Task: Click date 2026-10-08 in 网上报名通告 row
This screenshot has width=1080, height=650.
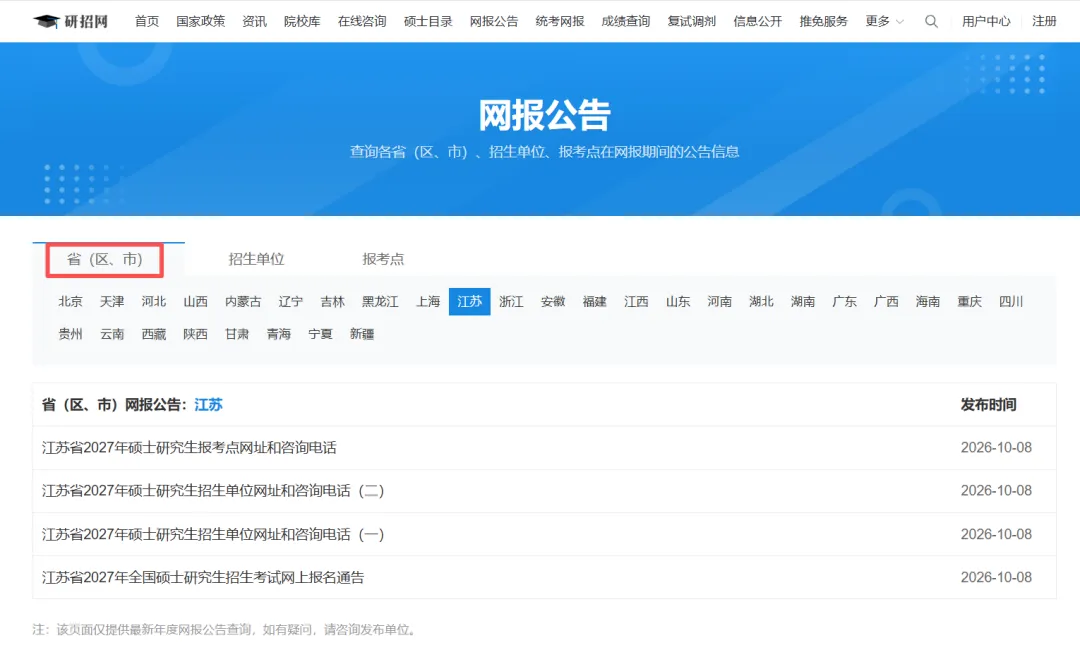Action: coord(996,578)
